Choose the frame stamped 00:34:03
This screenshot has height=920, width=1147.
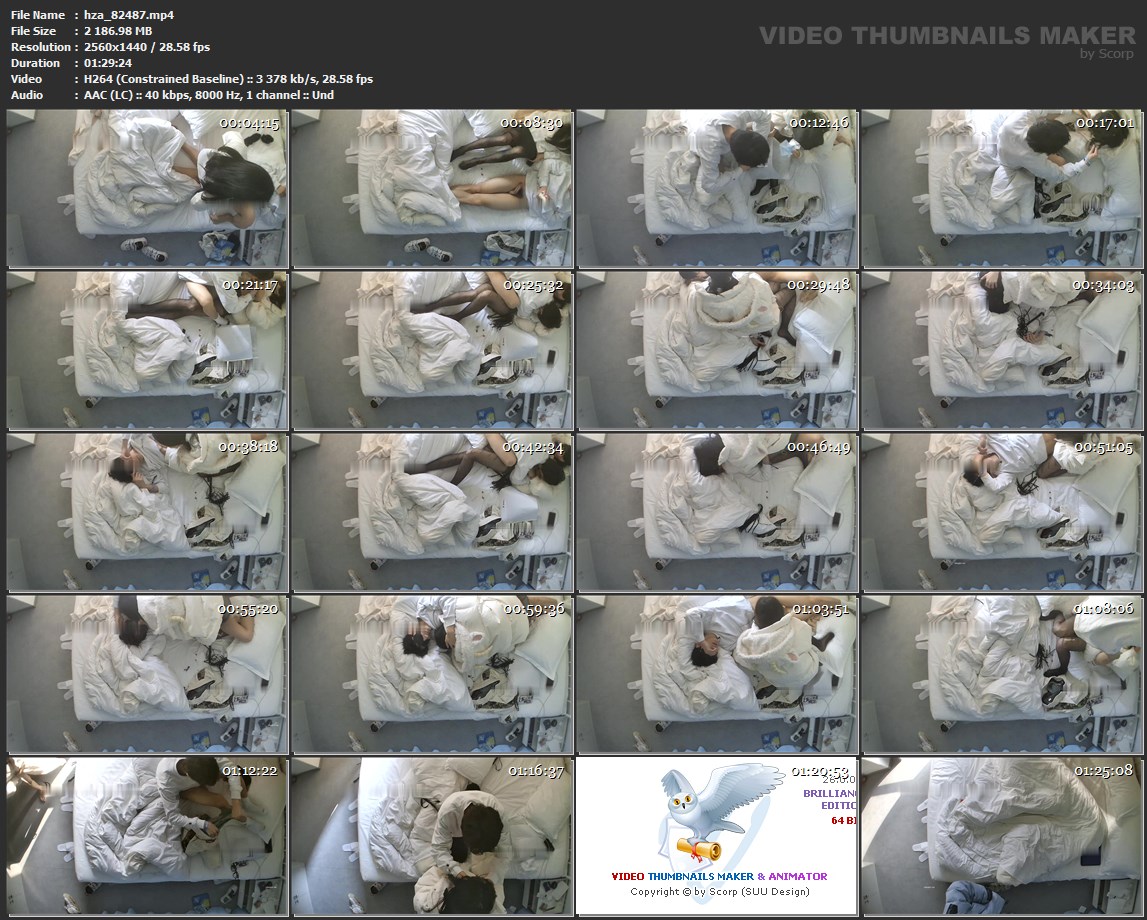pyautogui.click(x=1002, y=350)
